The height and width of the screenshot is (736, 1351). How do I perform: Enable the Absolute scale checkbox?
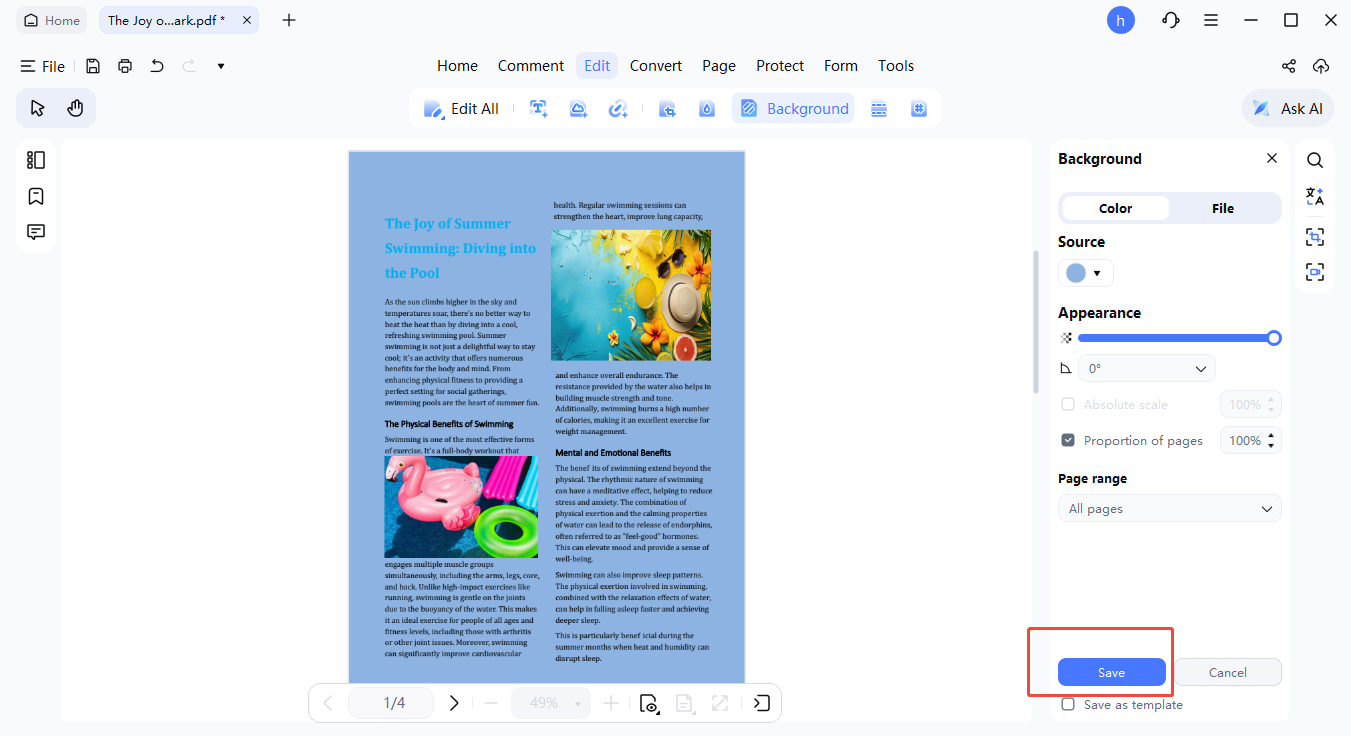pyautogui.click(x=1067, y=404)
